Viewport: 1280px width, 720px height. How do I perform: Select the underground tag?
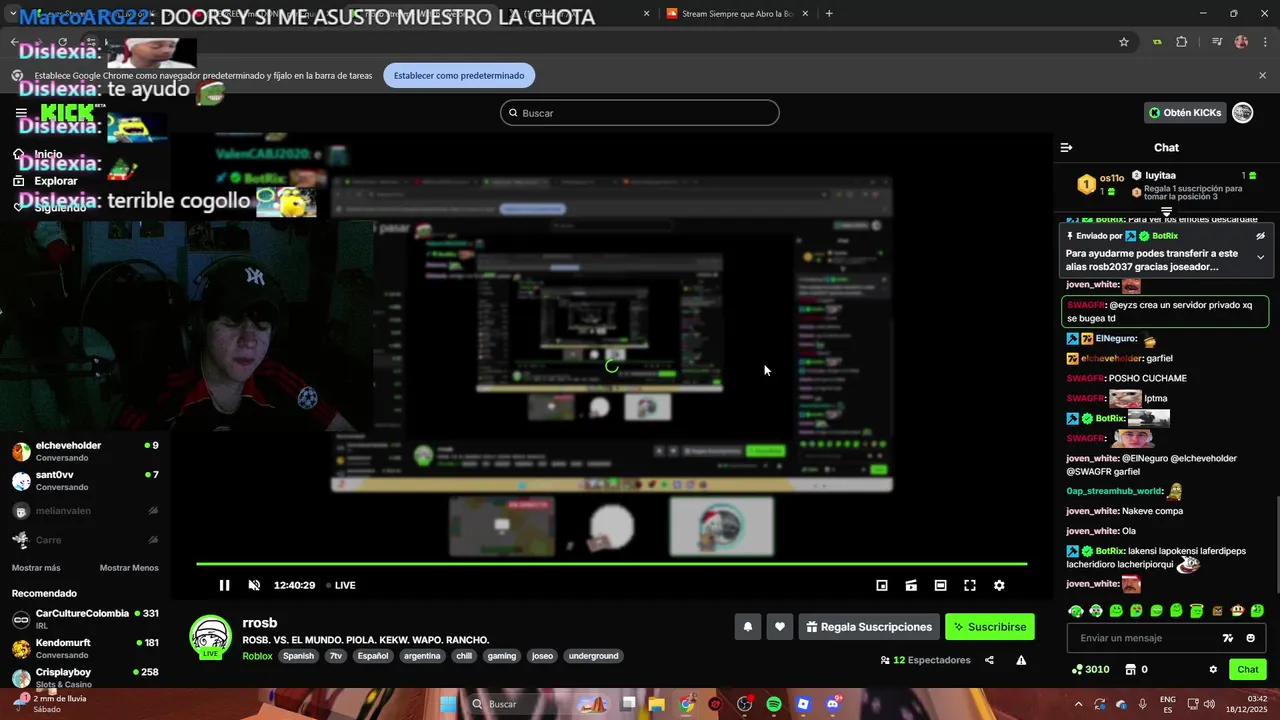click(x=594, y=656)
